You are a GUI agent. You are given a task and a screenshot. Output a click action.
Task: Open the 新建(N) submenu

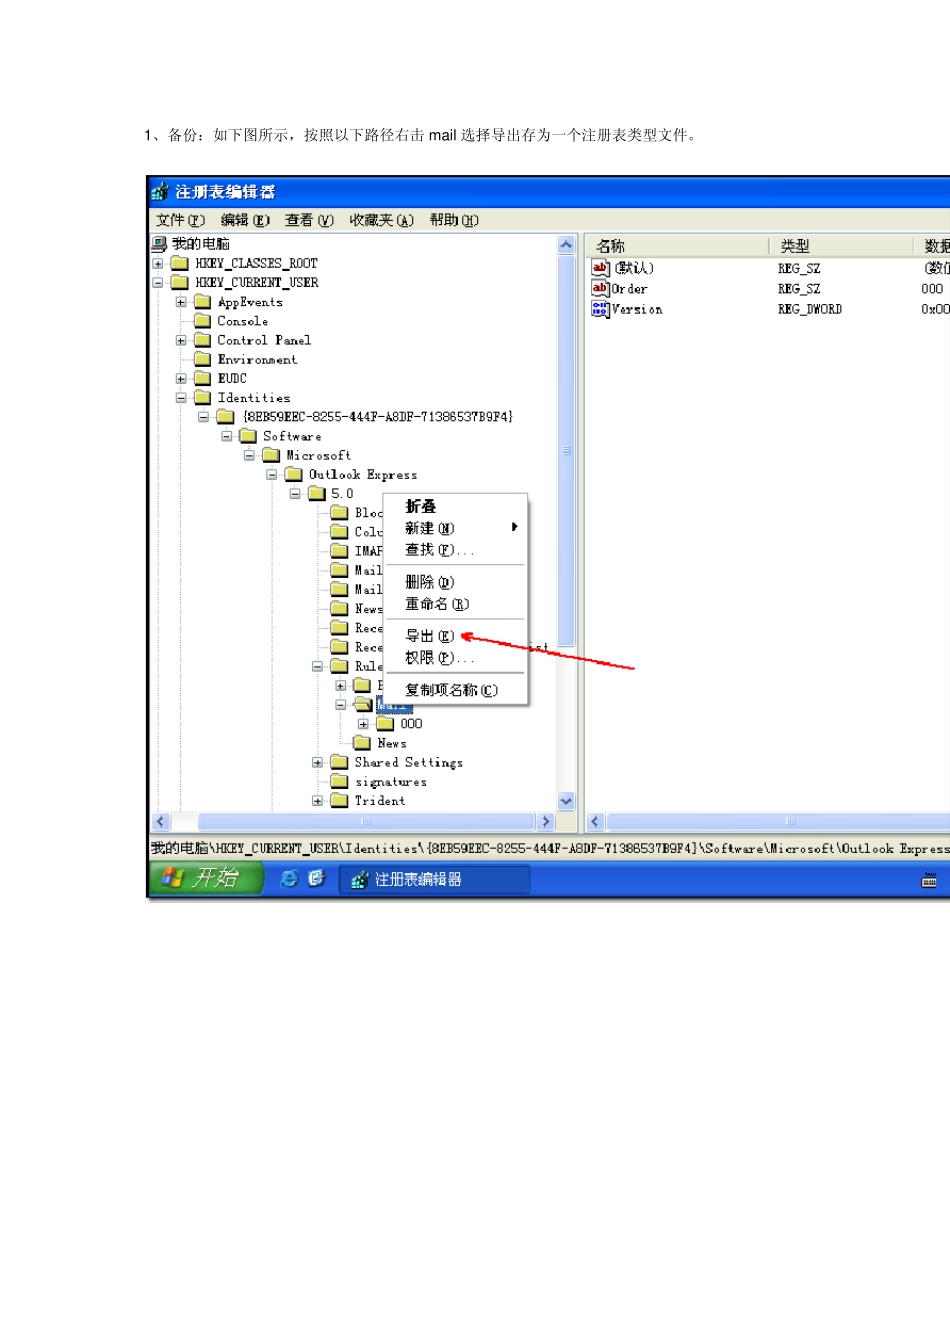pyautogui.click(x=455, y=528)
